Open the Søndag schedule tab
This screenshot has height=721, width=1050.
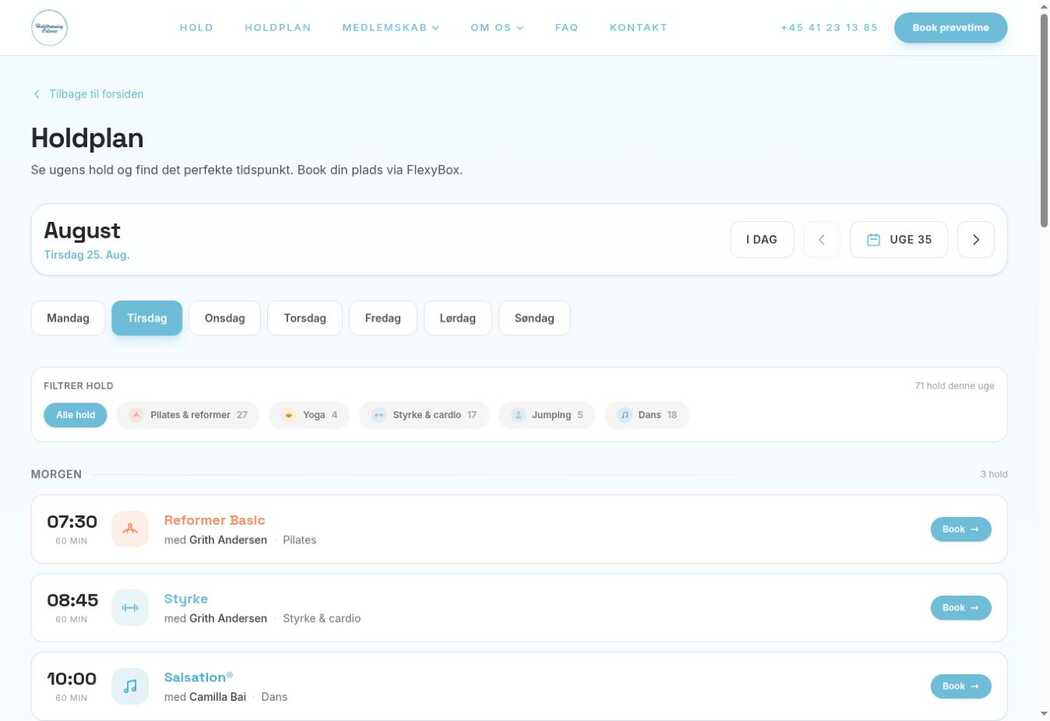click(x=534, y=318)
